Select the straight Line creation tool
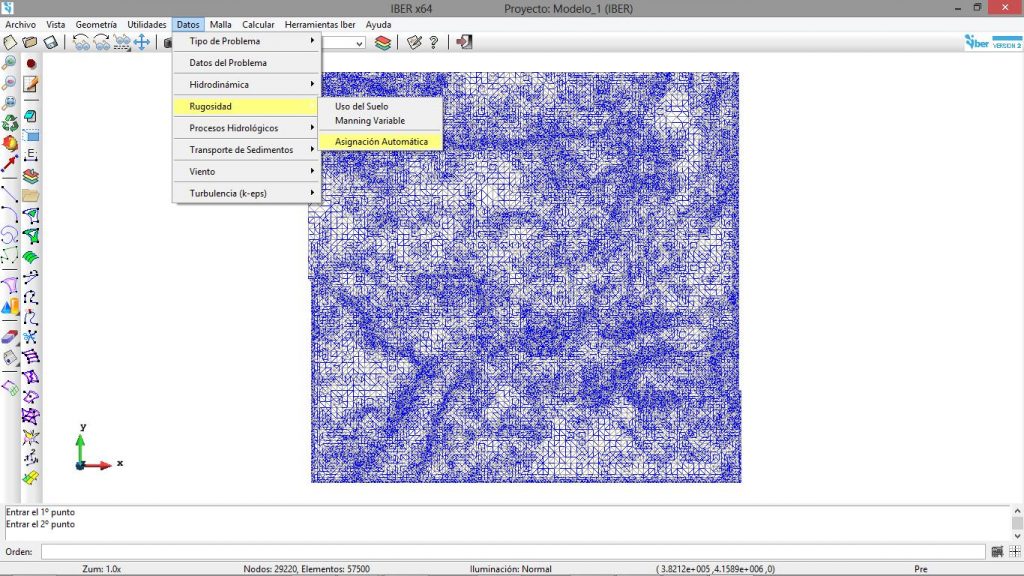The image size is (1024, 576). coord(10,192)
